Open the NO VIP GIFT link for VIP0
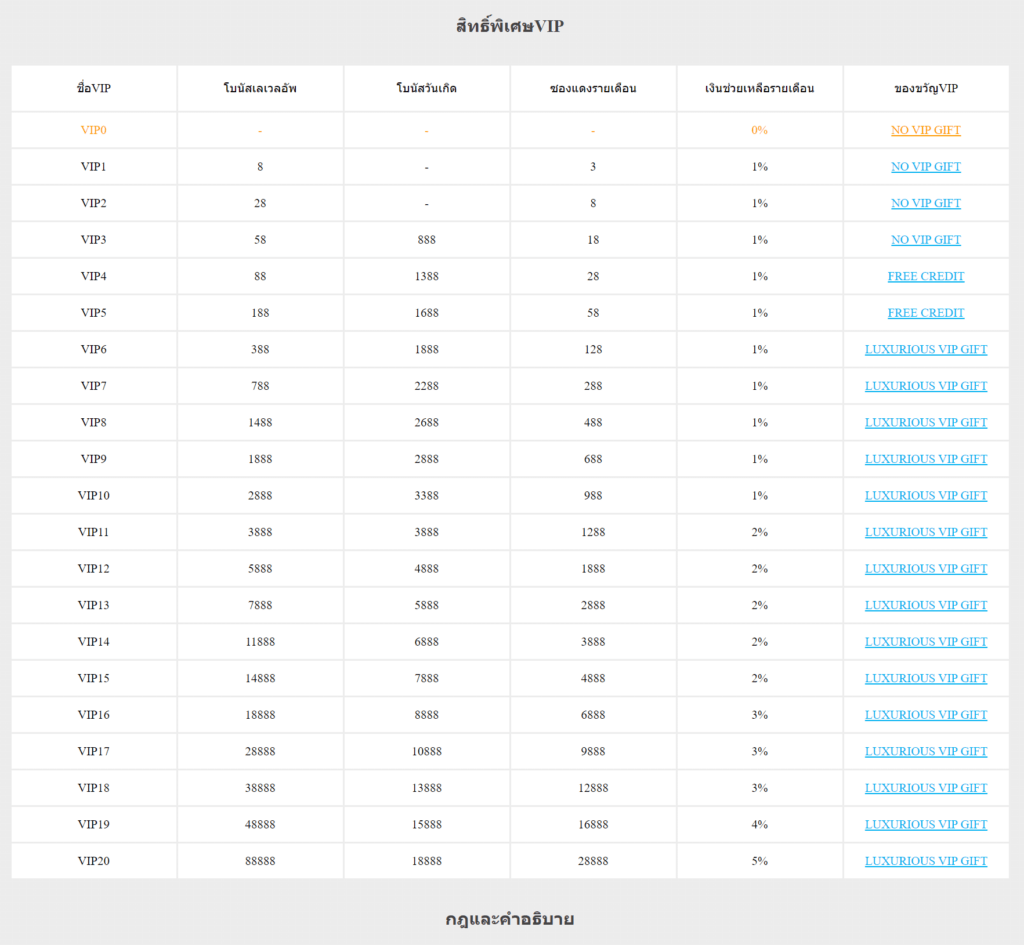This screenshot has height=945, width=1024. pyautogui.click(x=925, y=130)
